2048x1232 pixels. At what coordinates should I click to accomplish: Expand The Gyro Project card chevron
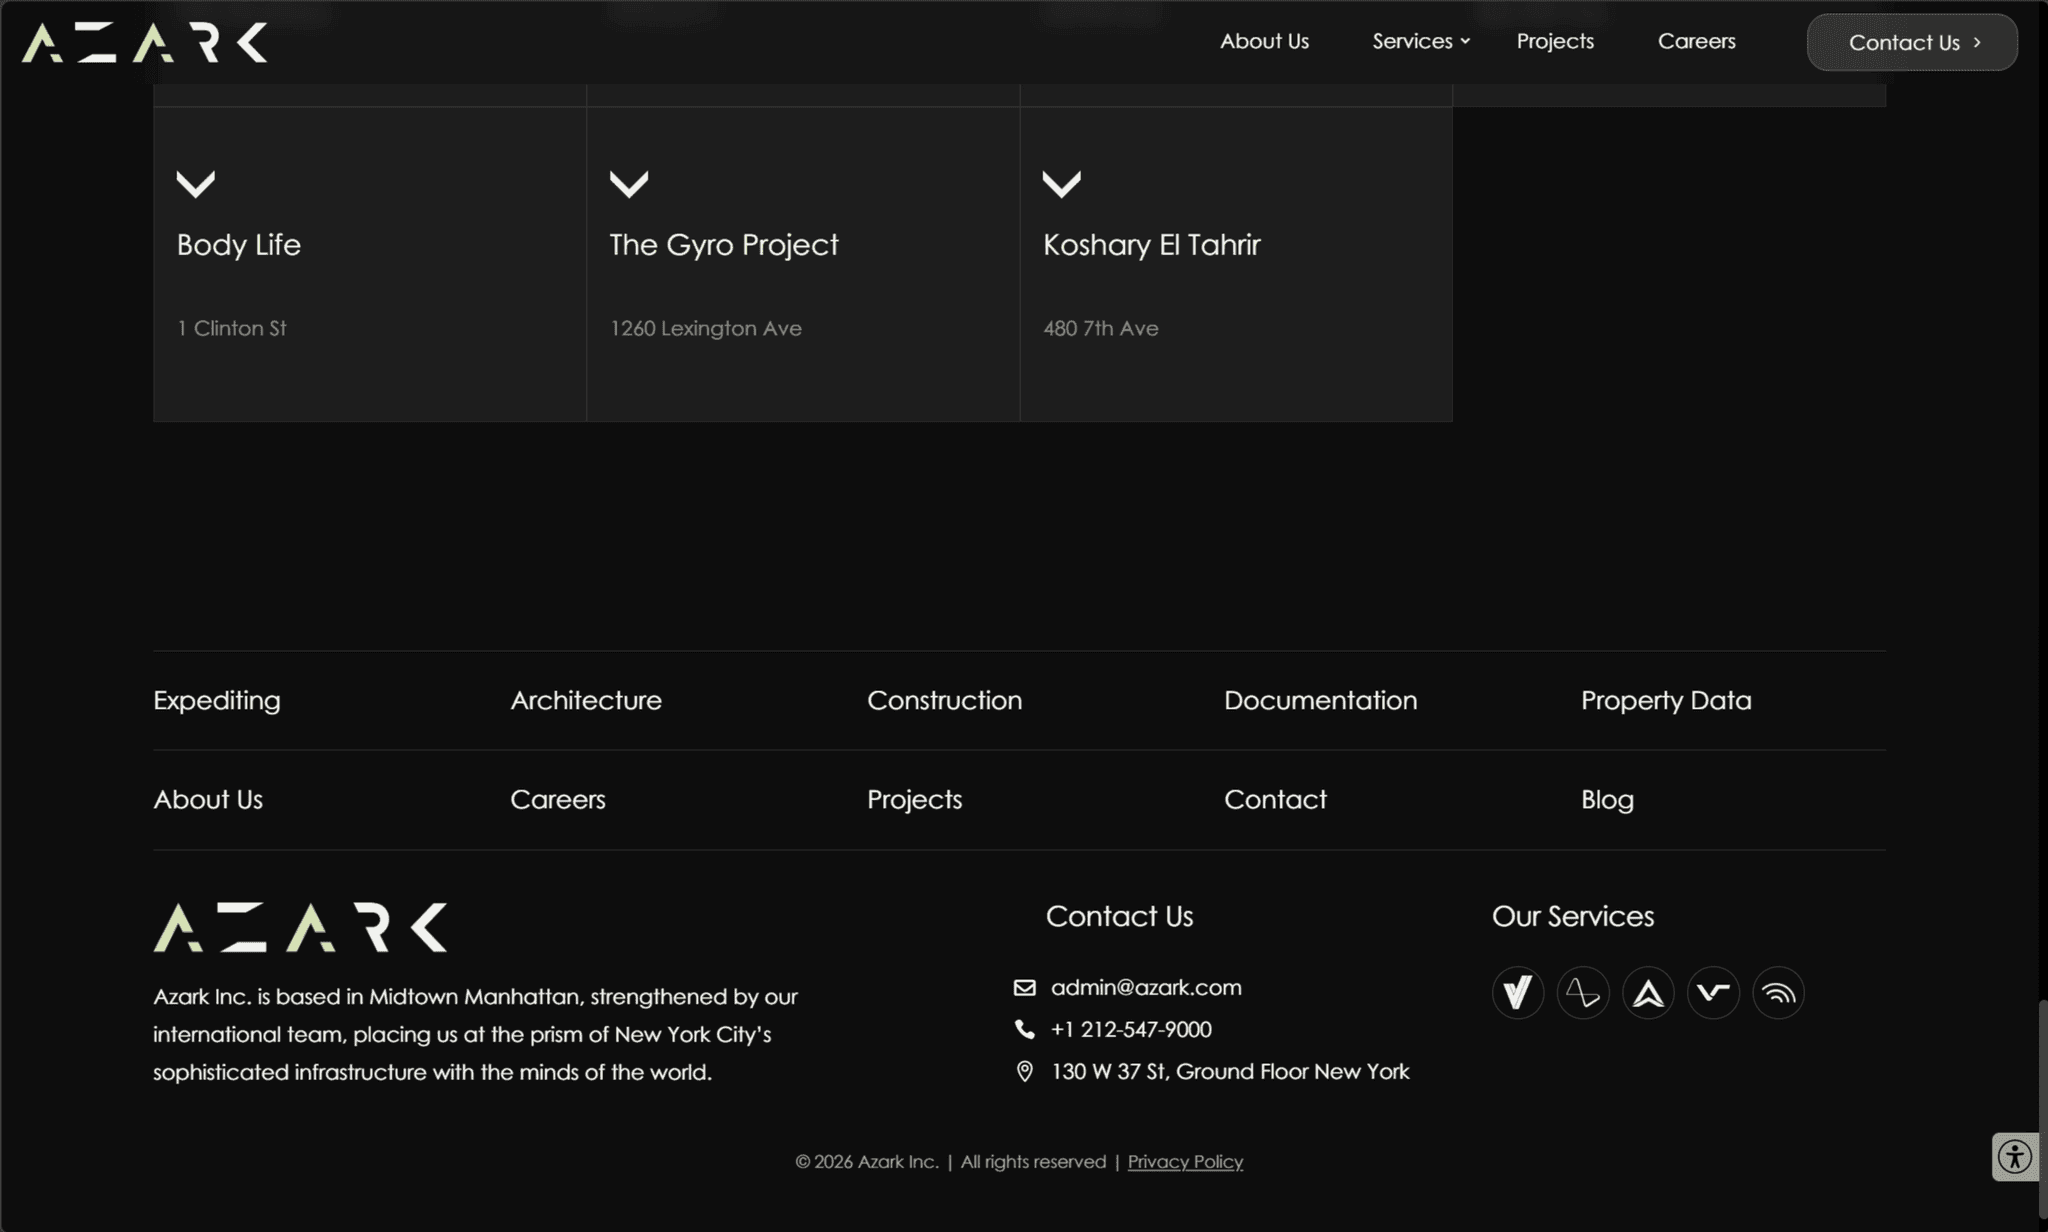(x=629, y=184)
